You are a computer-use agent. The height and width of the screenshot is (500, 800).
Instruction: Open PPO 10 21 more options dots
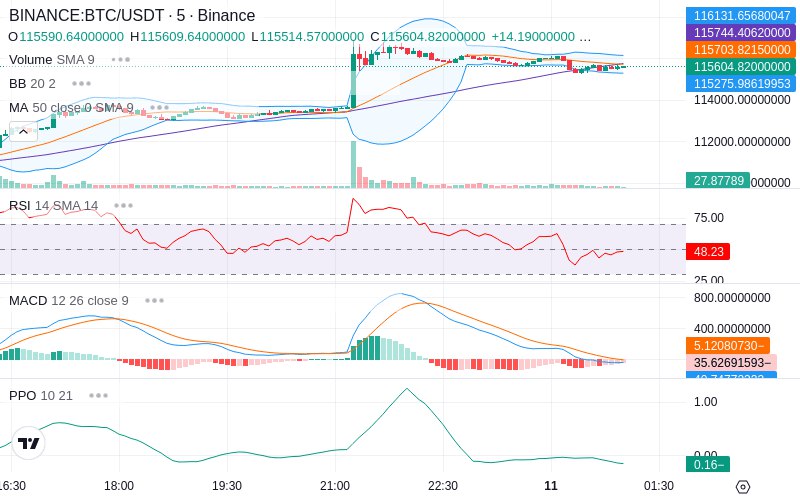(98, 395)
